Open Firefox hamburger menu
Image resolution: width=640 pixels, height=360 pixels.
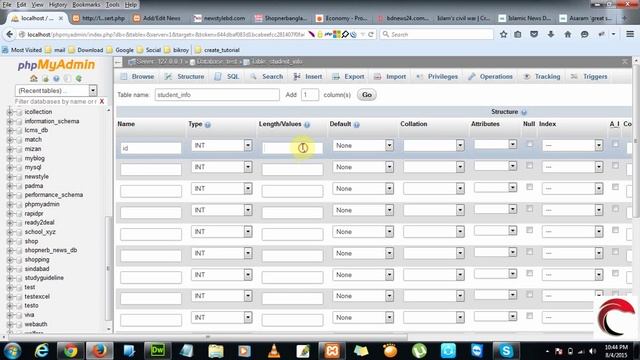[630, 34]
